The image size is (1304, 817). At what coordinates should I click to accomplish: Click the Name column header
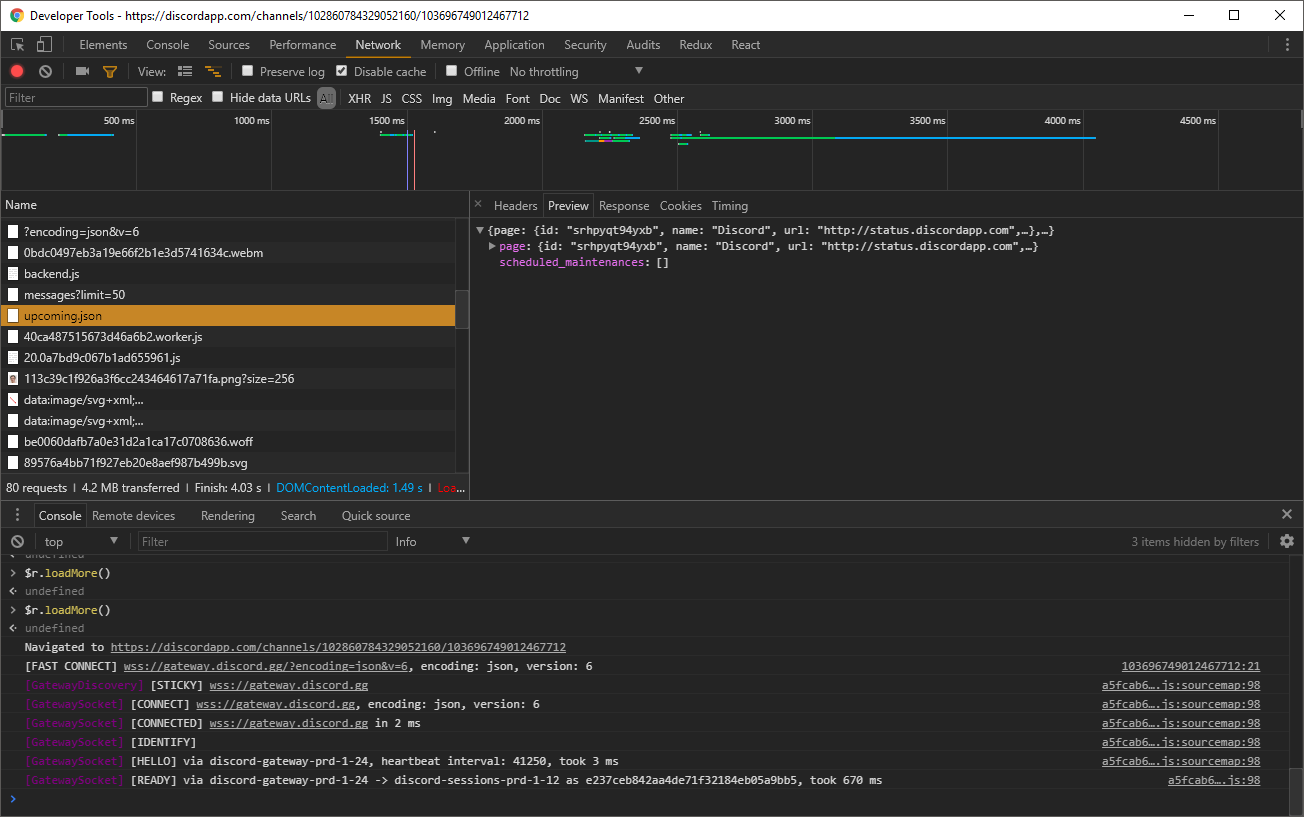pyautogui.click(x=234, y=204)
